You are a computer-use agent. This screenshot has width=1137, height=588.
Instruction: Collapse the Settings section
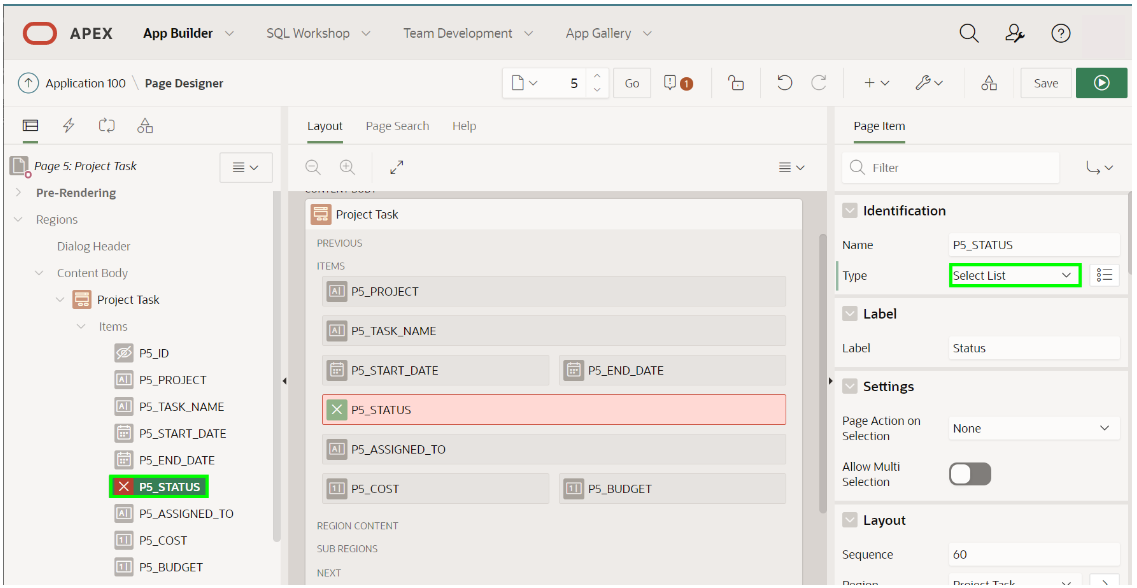[849, 386]
